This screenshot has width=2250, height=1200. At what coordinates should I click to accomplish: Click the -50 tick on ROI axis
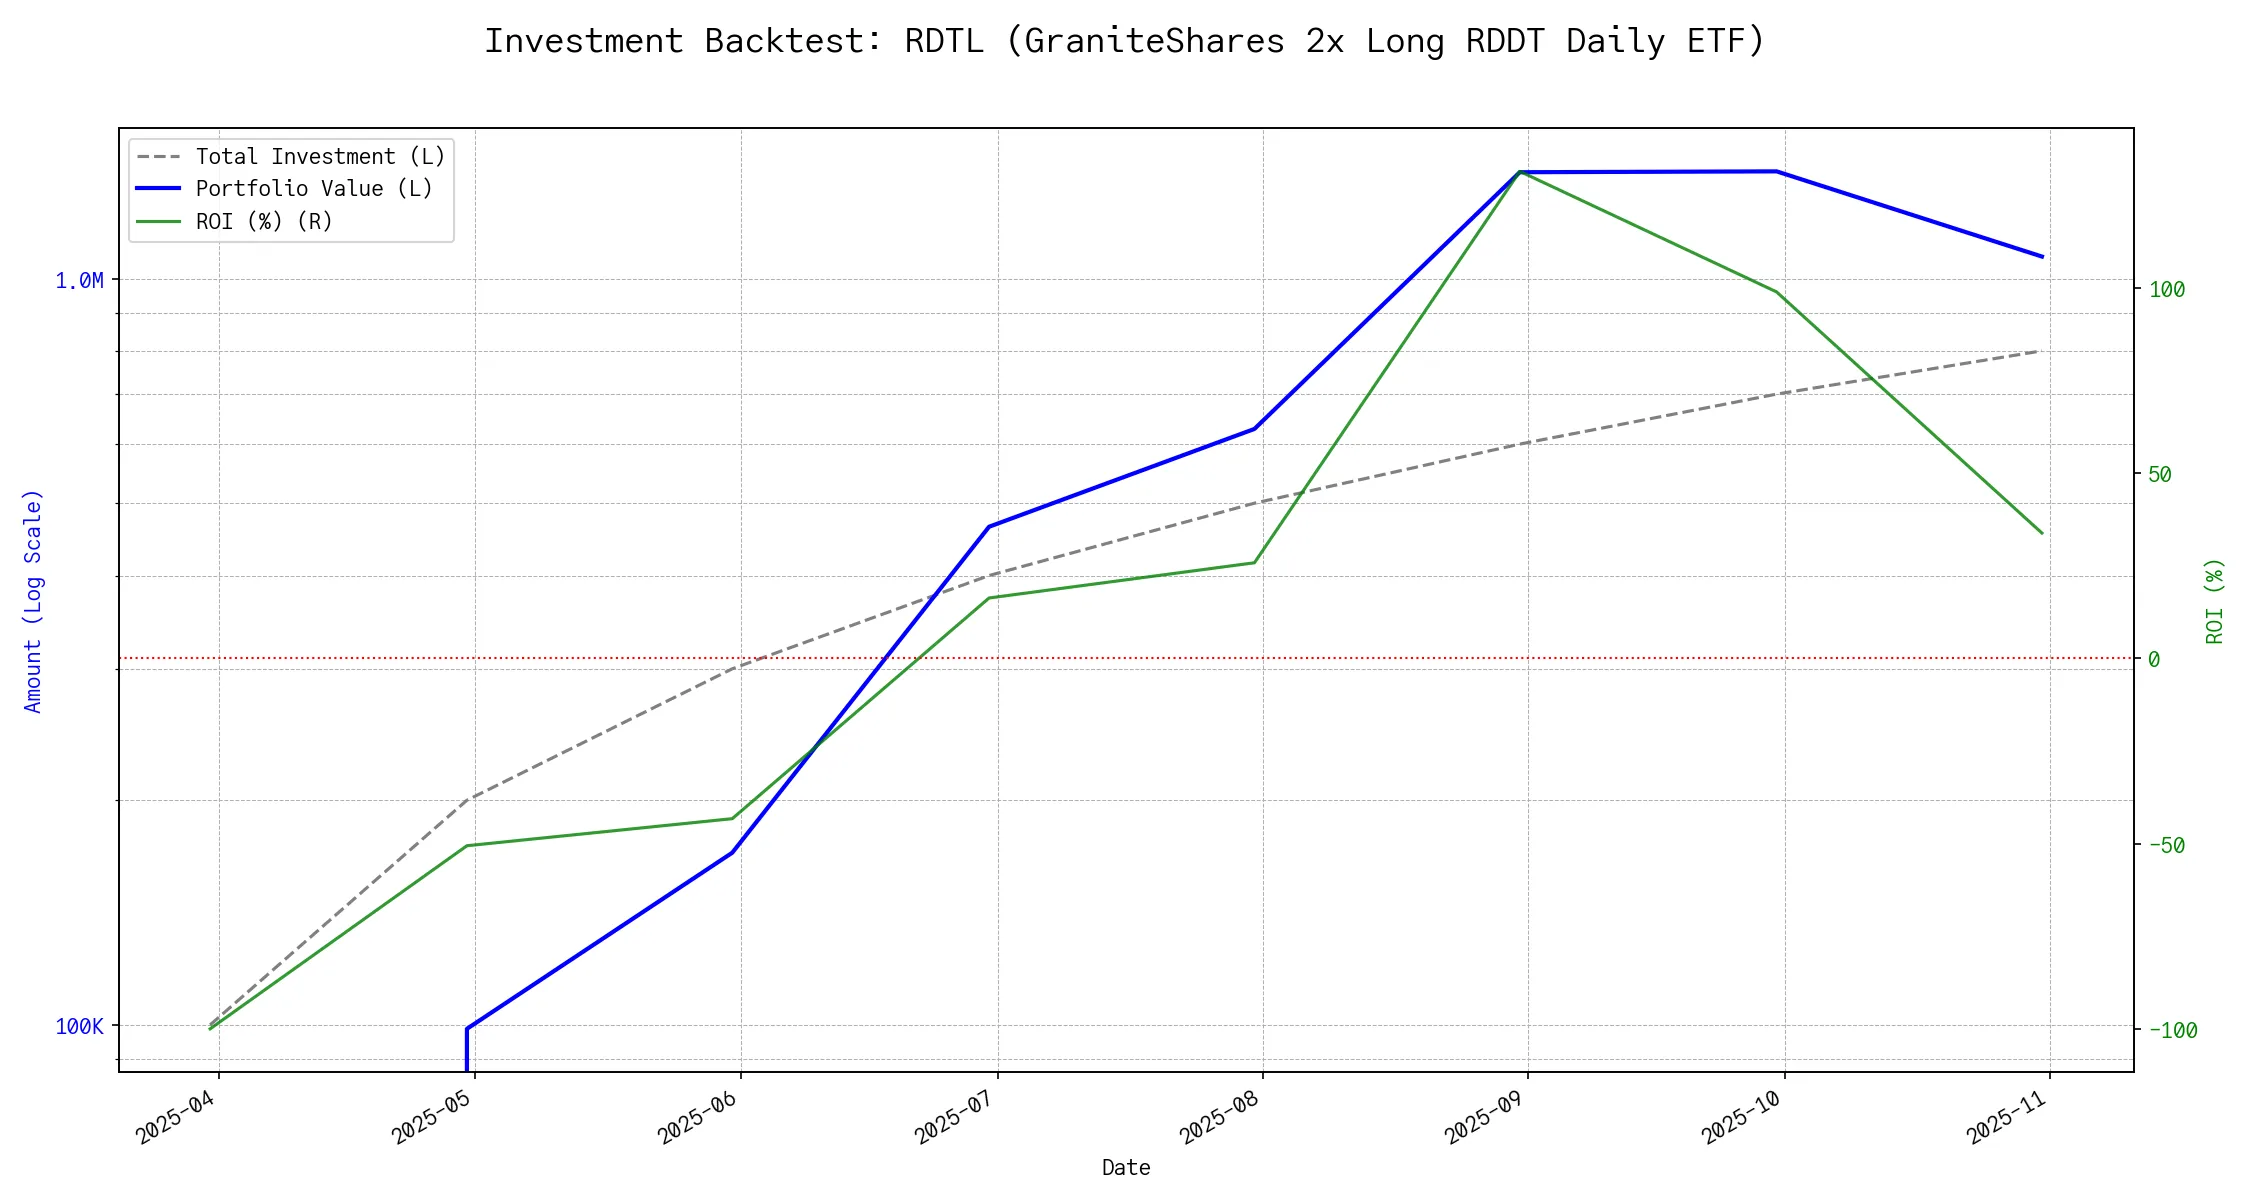(2167, 845)
